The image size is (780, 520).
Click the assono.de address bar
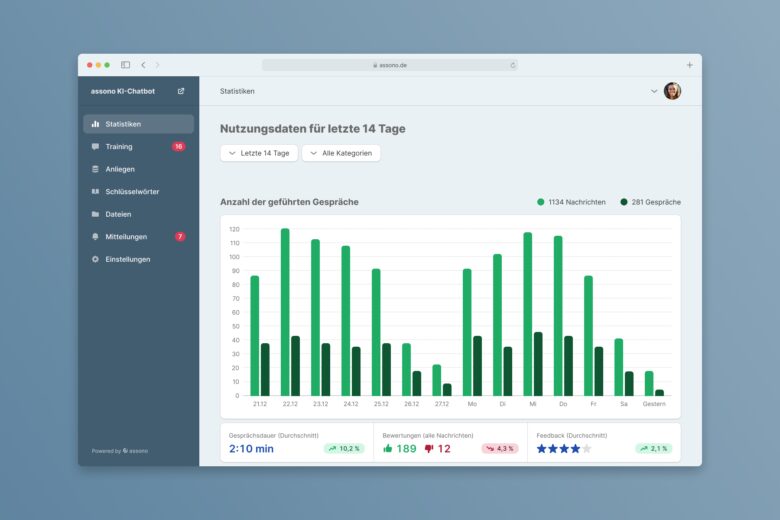click(390, 65)
